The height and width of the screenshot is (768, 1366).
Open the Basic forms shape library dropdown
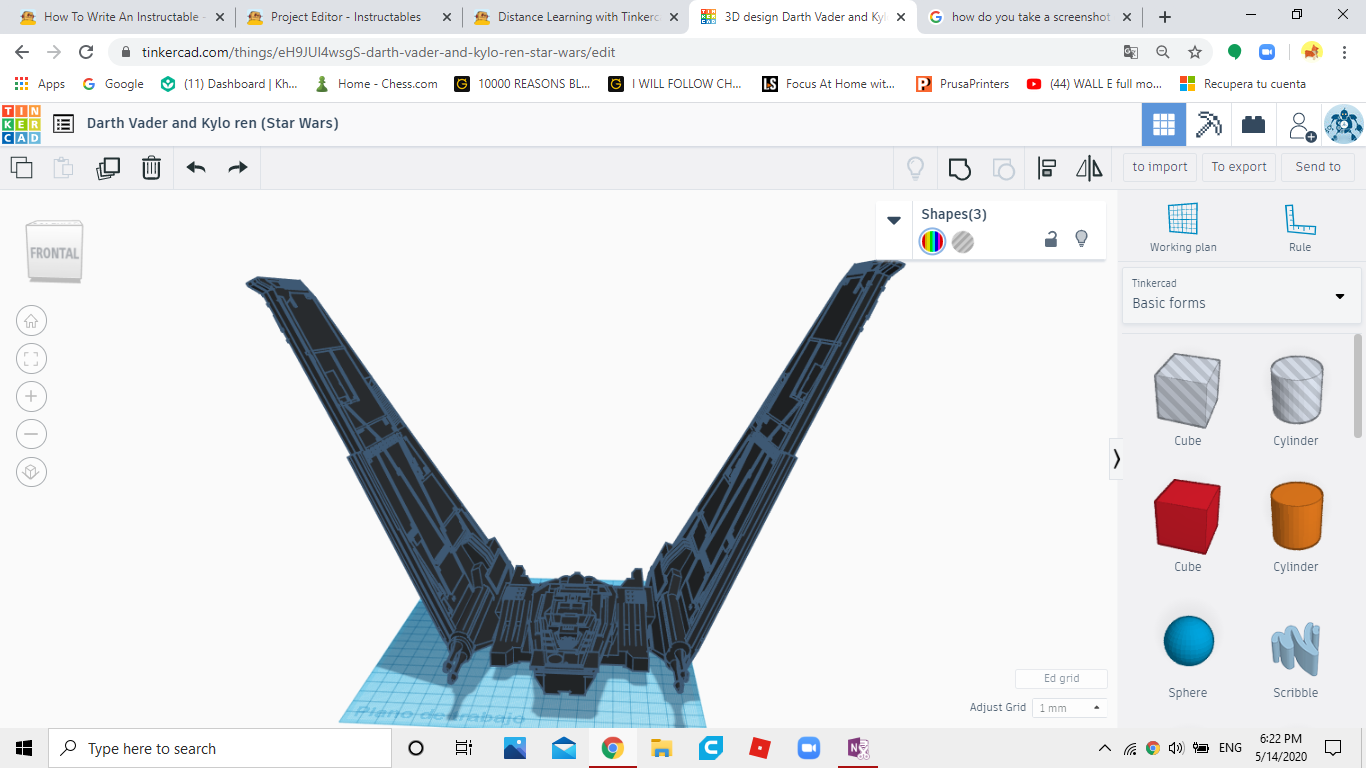point(1241,295)
